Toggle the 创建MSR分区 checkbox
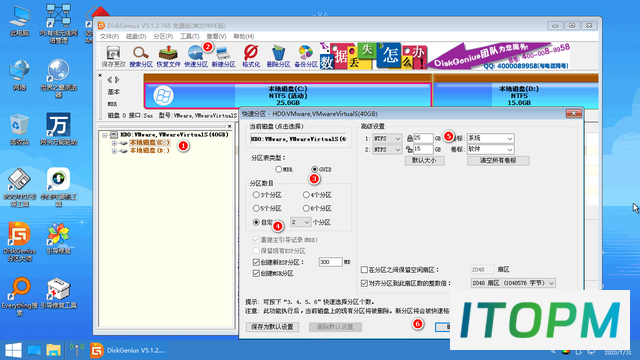Viewport: 640px width, 360px height. [256, 273]
